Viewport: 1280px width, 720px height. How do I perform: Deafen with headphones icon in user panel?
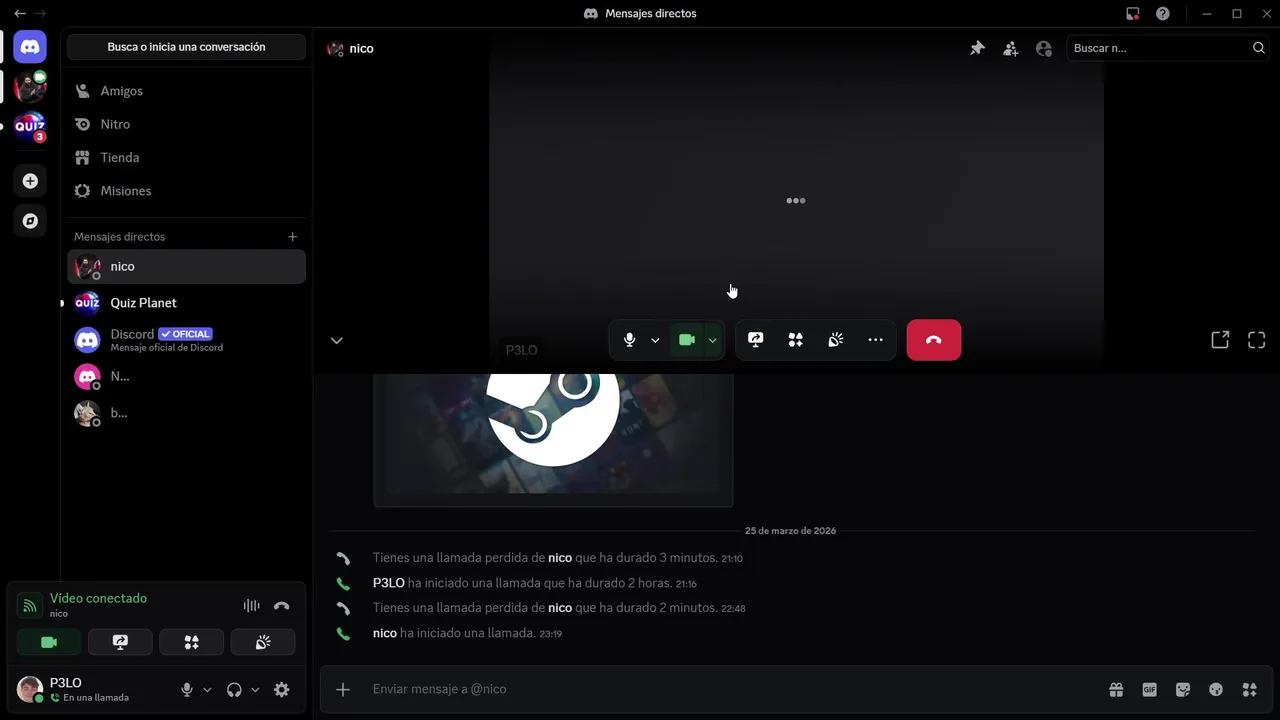click(x=234, y=690)
